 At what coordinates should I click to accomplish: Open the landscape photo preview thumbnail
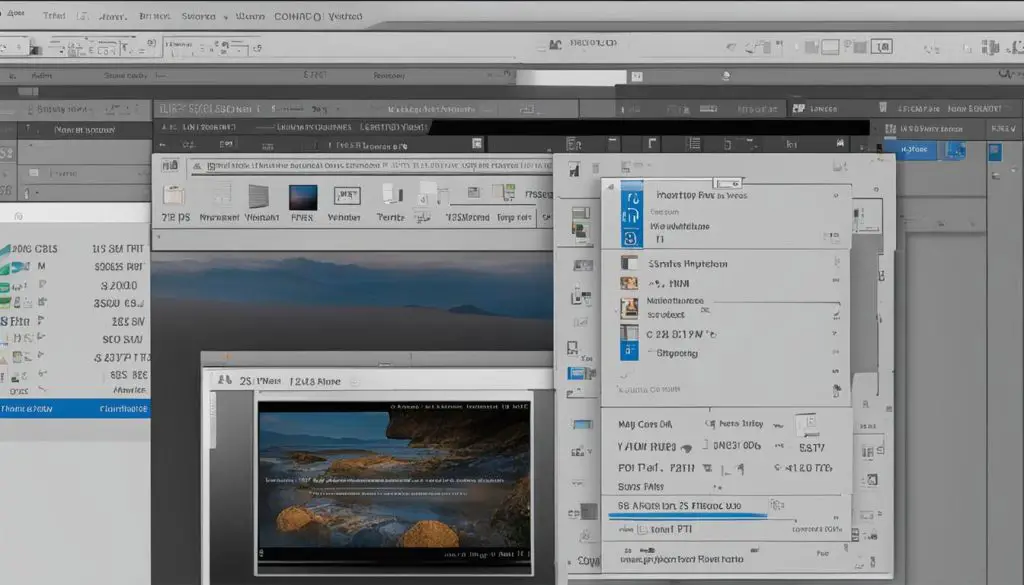pos(394,482)
